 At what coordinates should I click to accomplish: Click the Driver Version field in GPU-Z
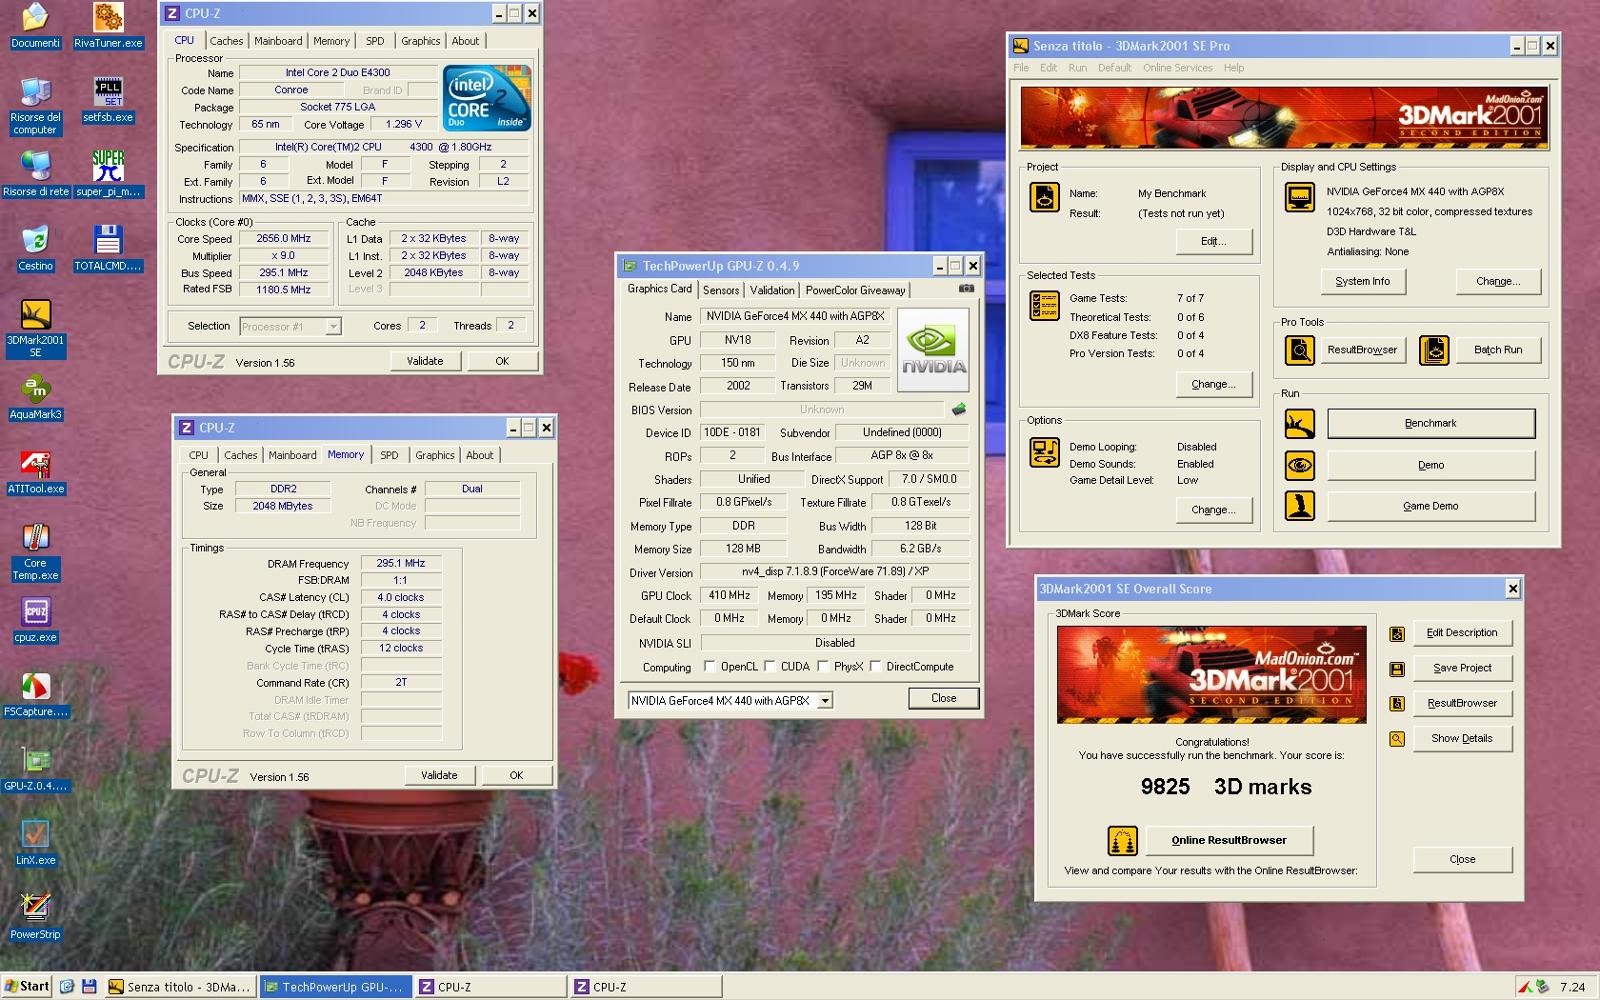tap(834, 572)
